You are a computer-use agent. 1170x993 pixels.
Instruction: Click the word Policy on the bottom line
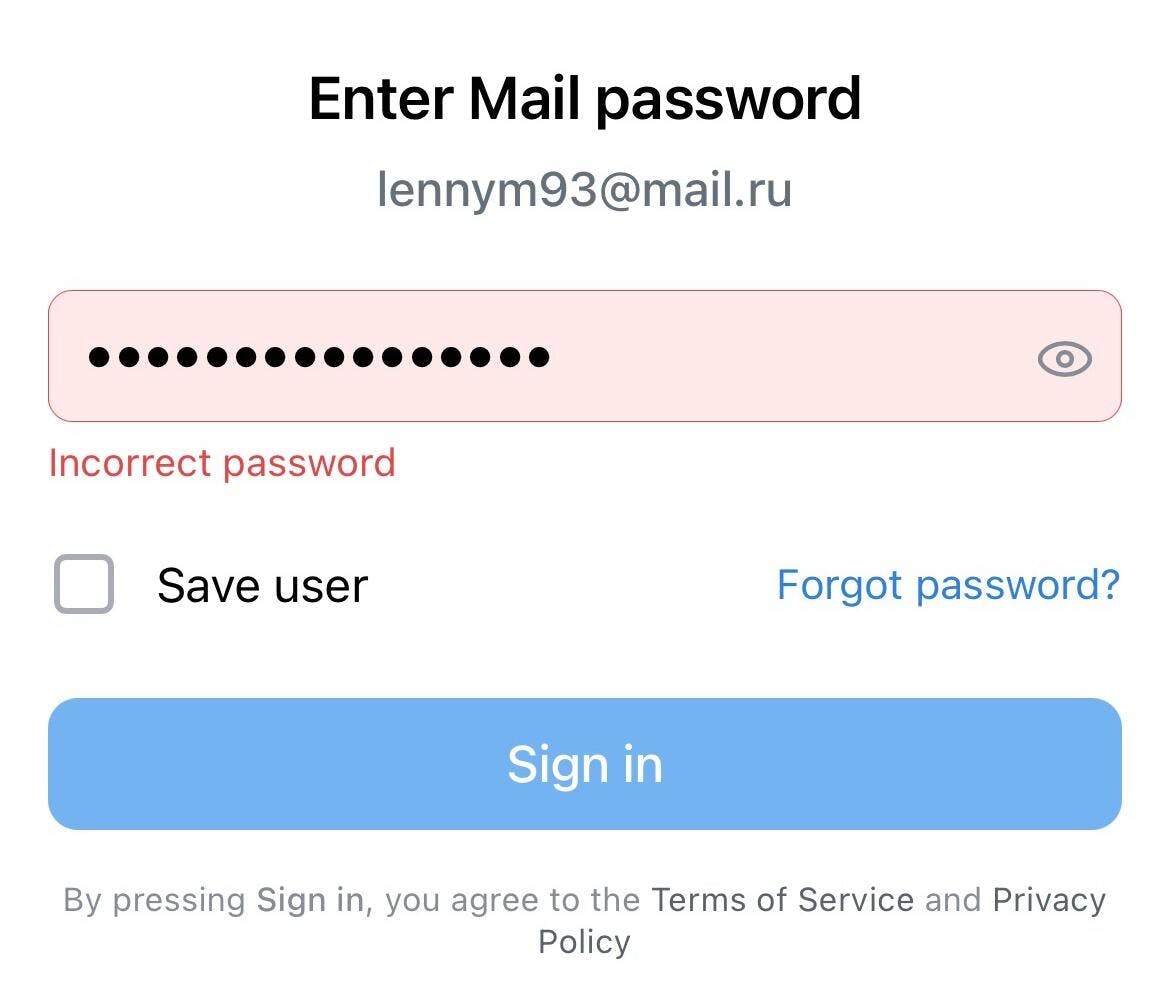584,942
